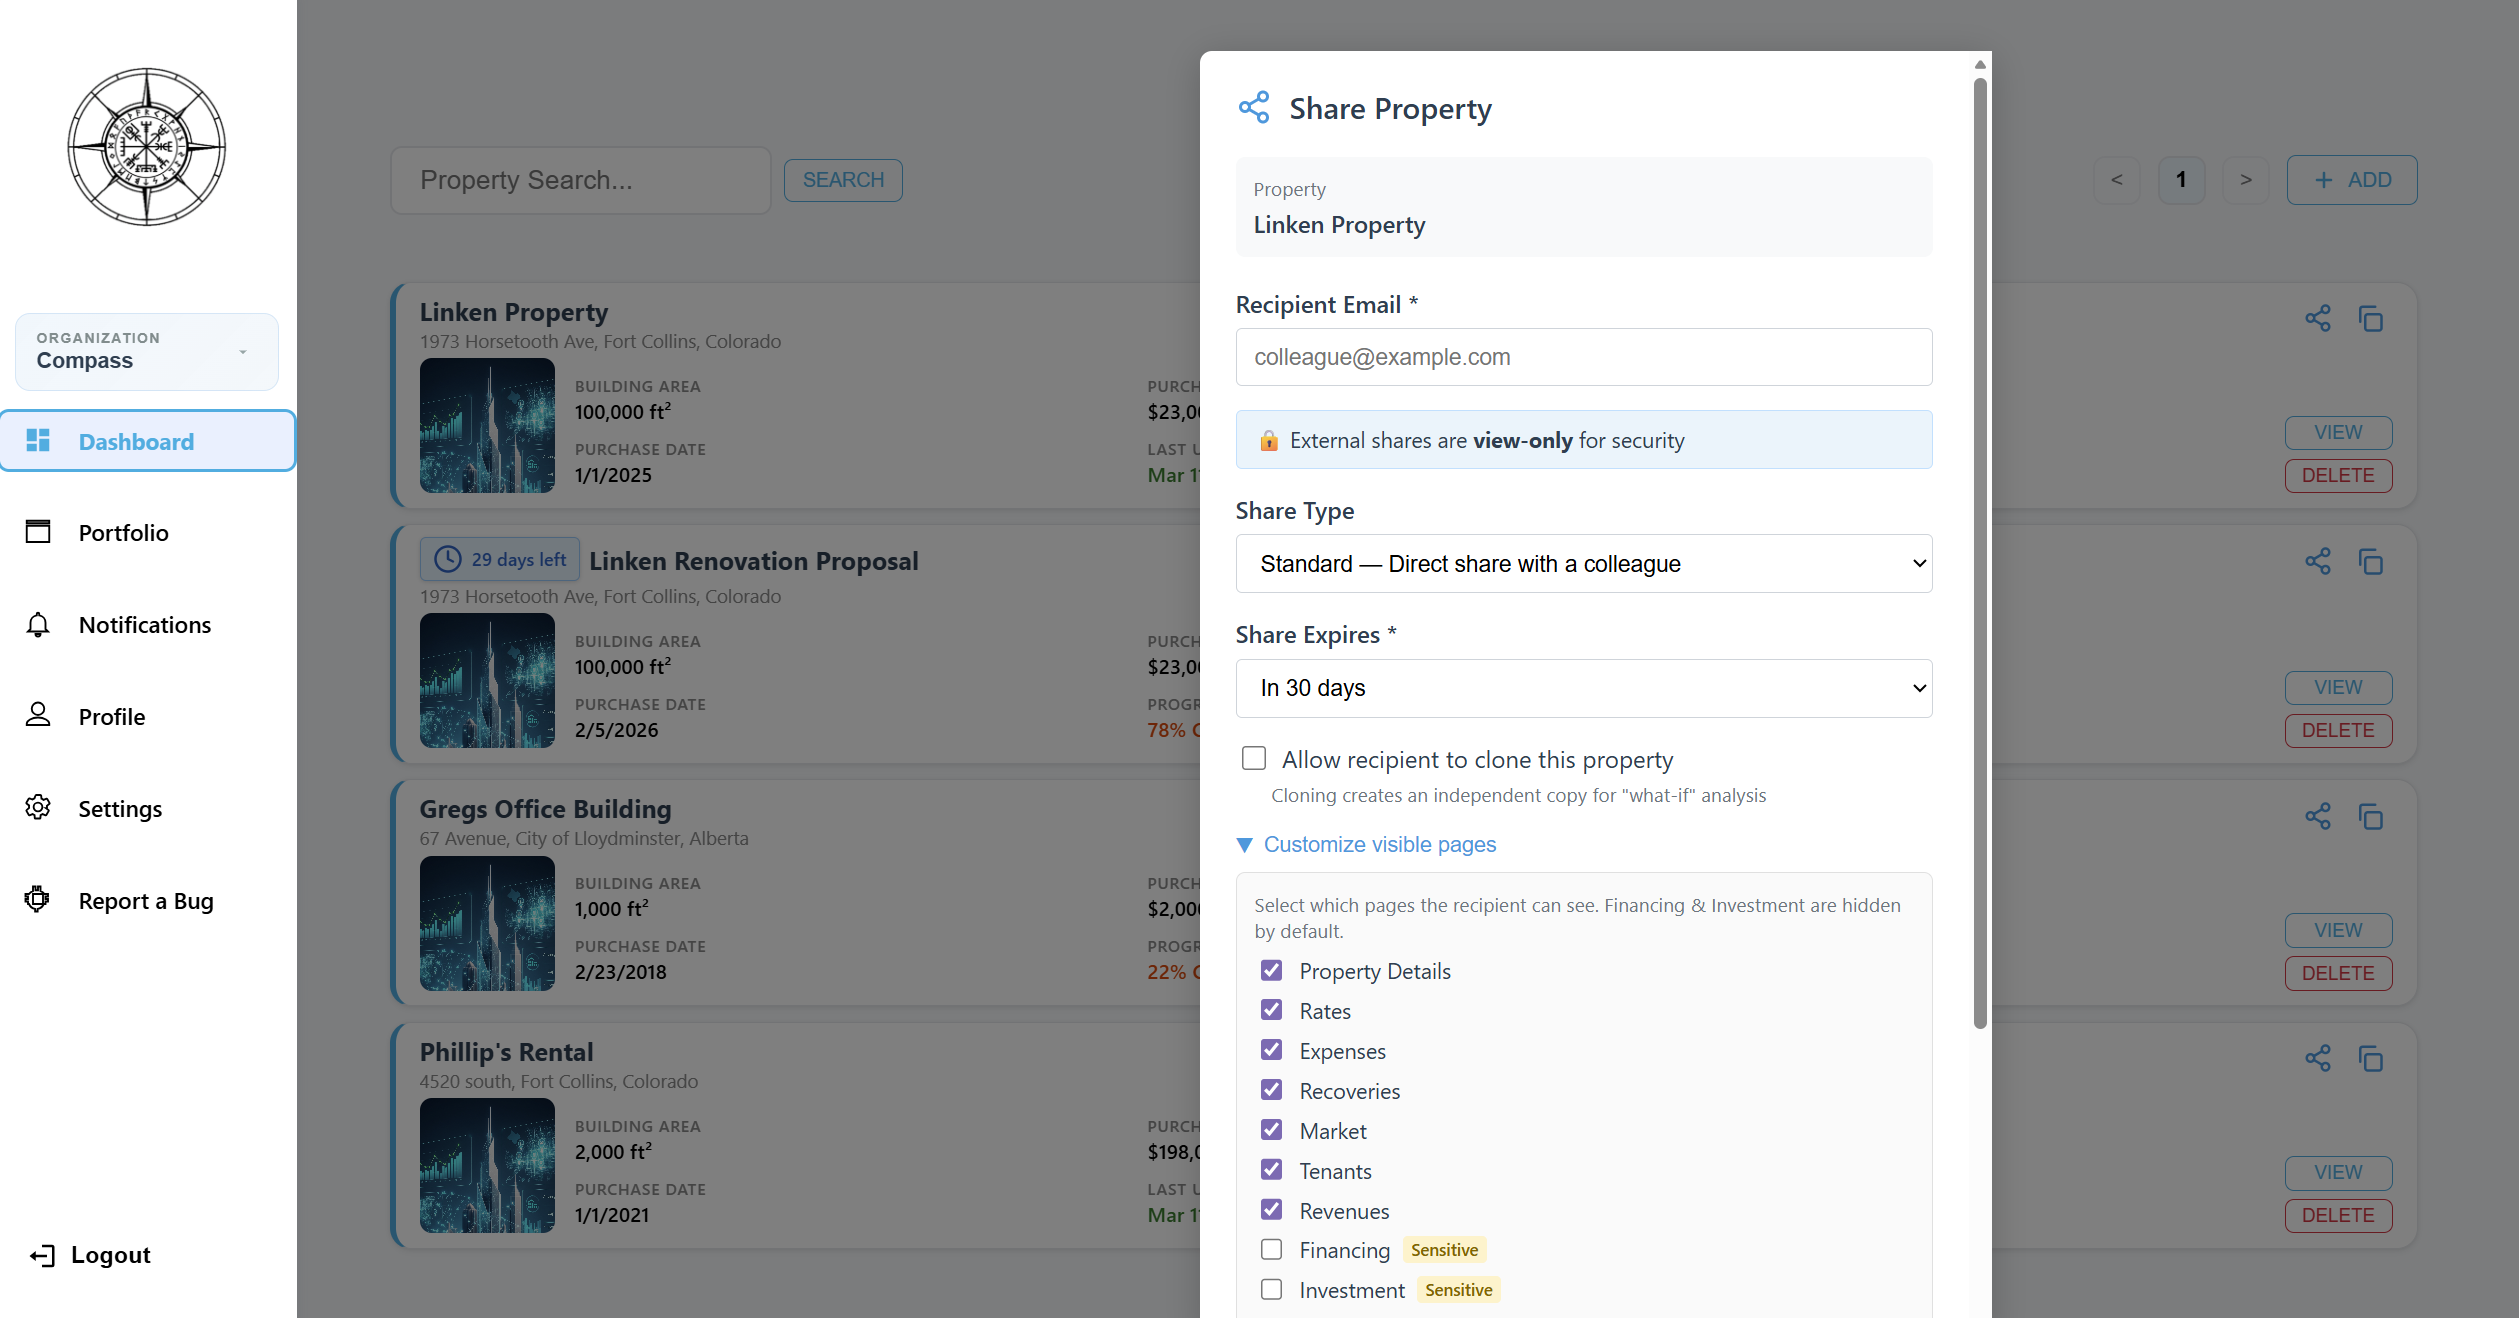The width and height of the screenshot is (2519, 1318).
Task: Open the Share Expires dropdown
Action: (1583, 688)
